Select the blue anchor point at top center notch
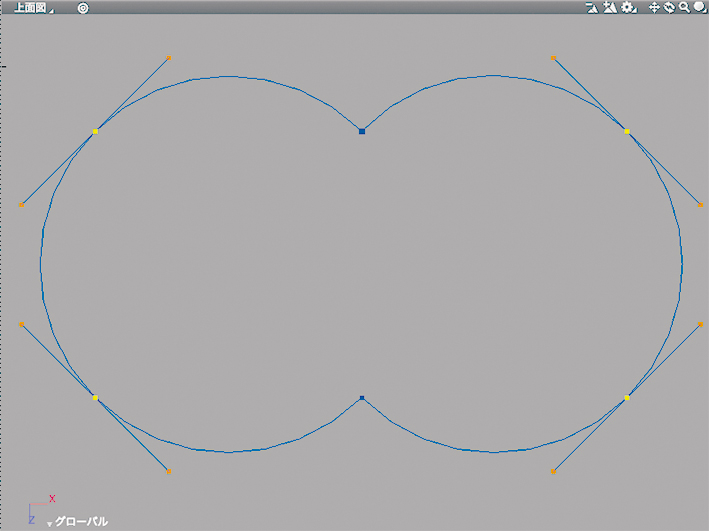Screen dimensions: 709x531 pos(362,132)
